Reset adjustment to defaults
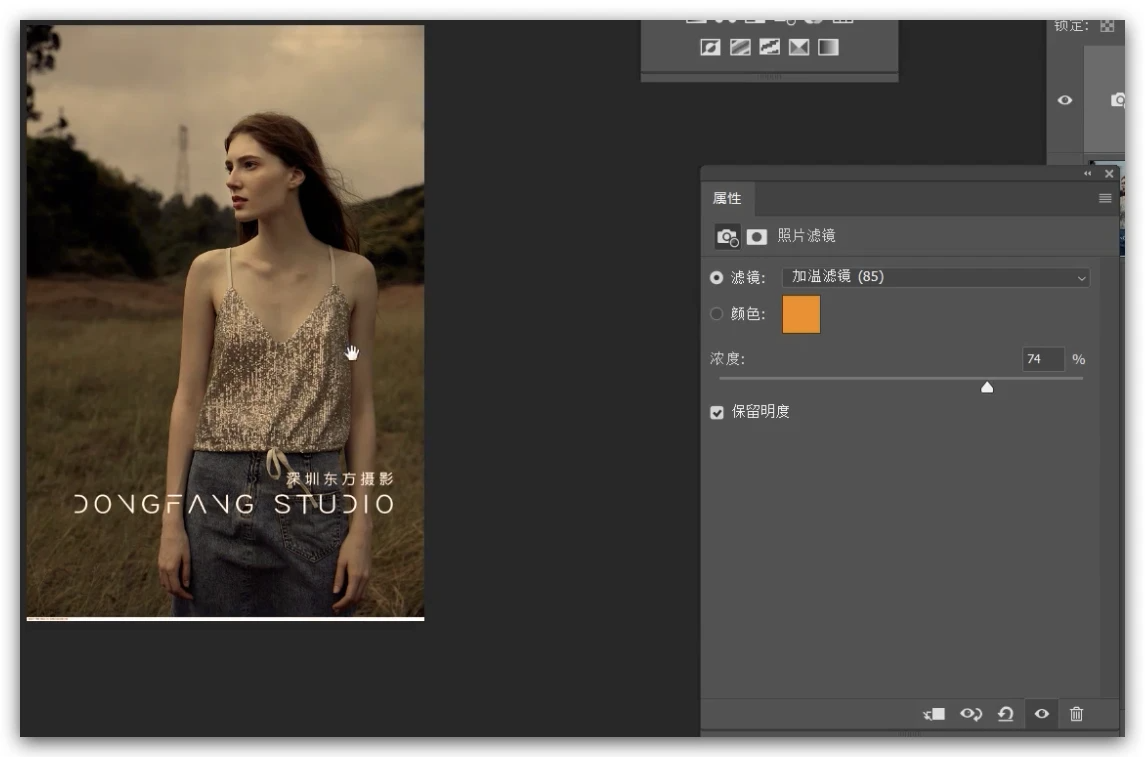The width and height of the screenshot is (1145, 757). pos(1006,714)
